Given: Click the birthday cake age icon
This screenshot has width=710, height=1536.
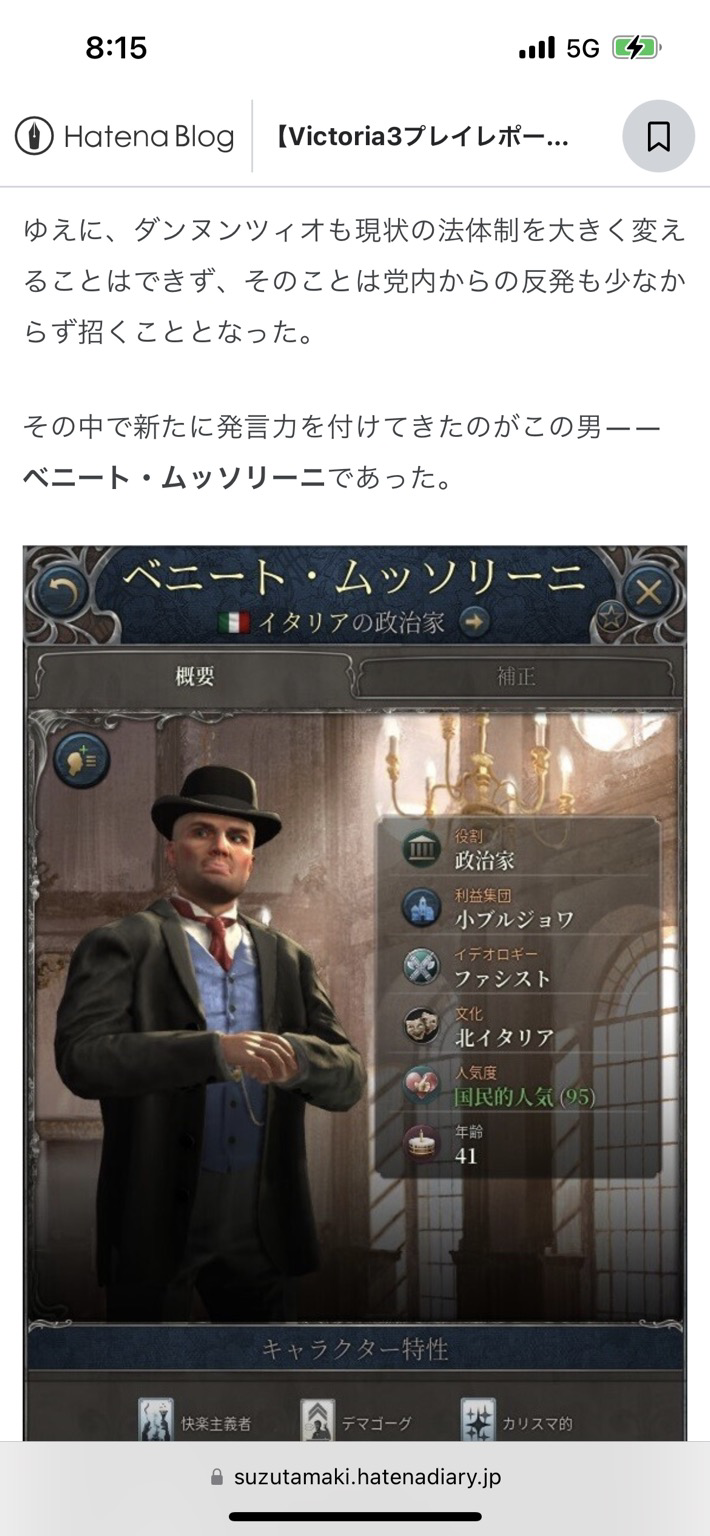Looking at the screenshot, I should 421,1144.
